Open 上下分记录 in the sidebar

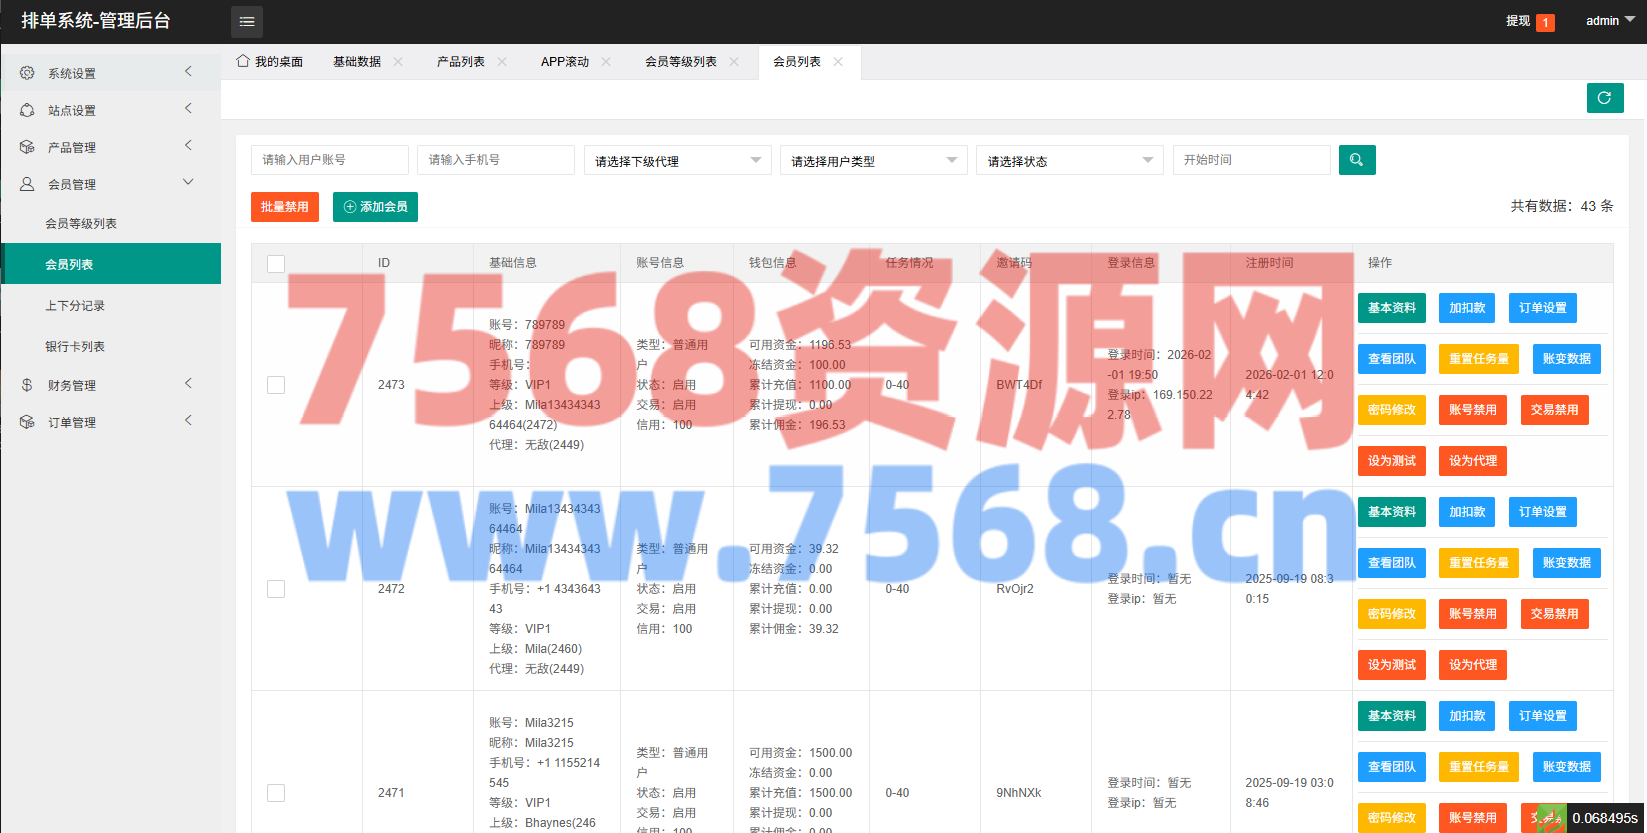(x=75, y=306)
